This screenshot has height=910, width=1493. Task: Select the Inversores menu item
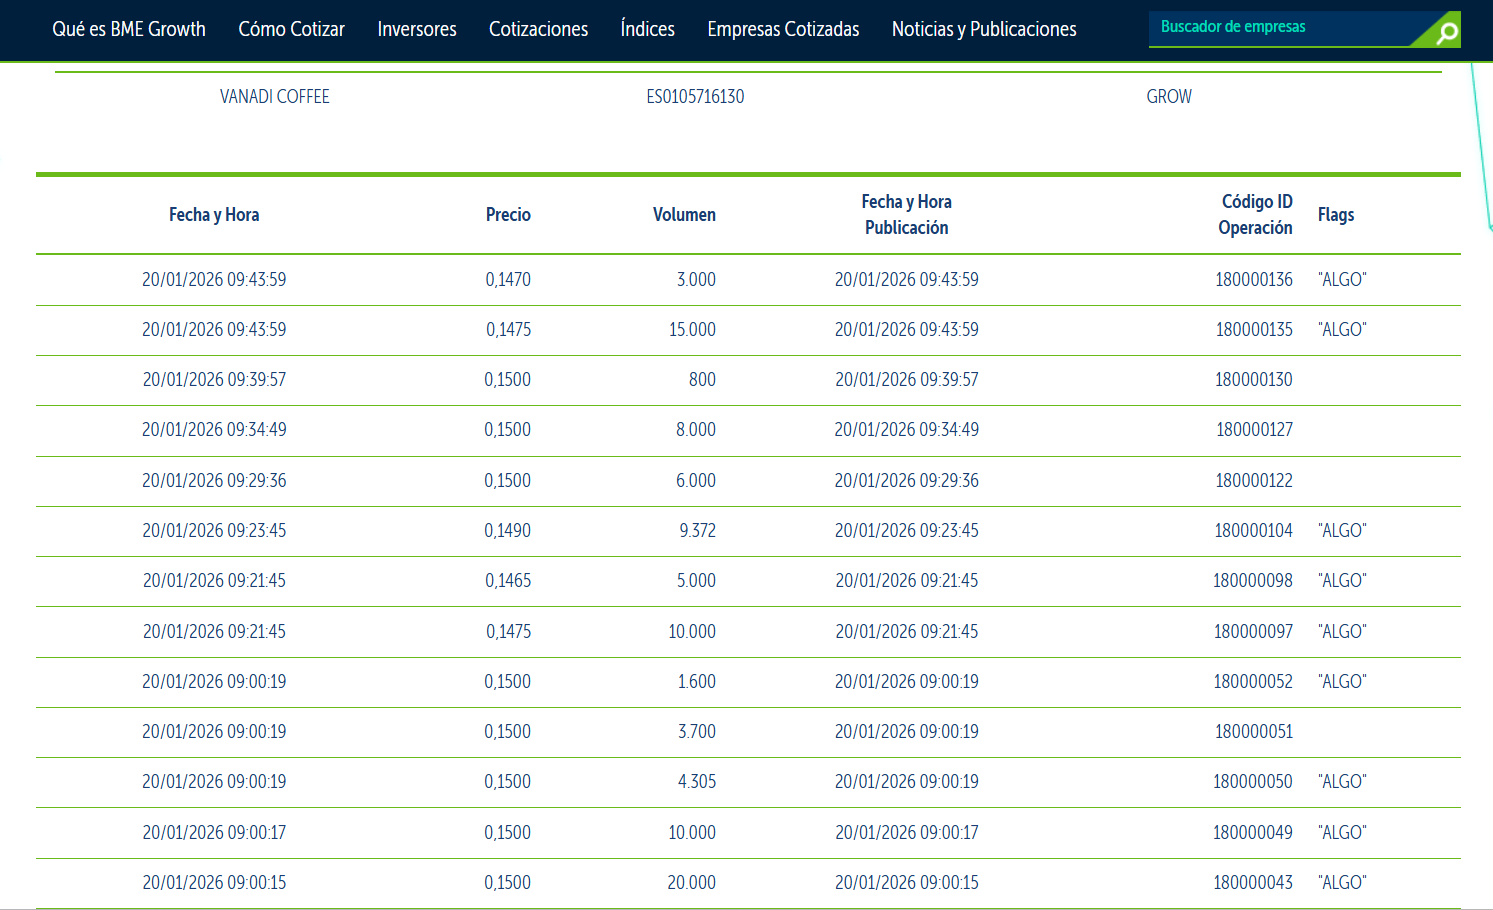tap(417, 30)
